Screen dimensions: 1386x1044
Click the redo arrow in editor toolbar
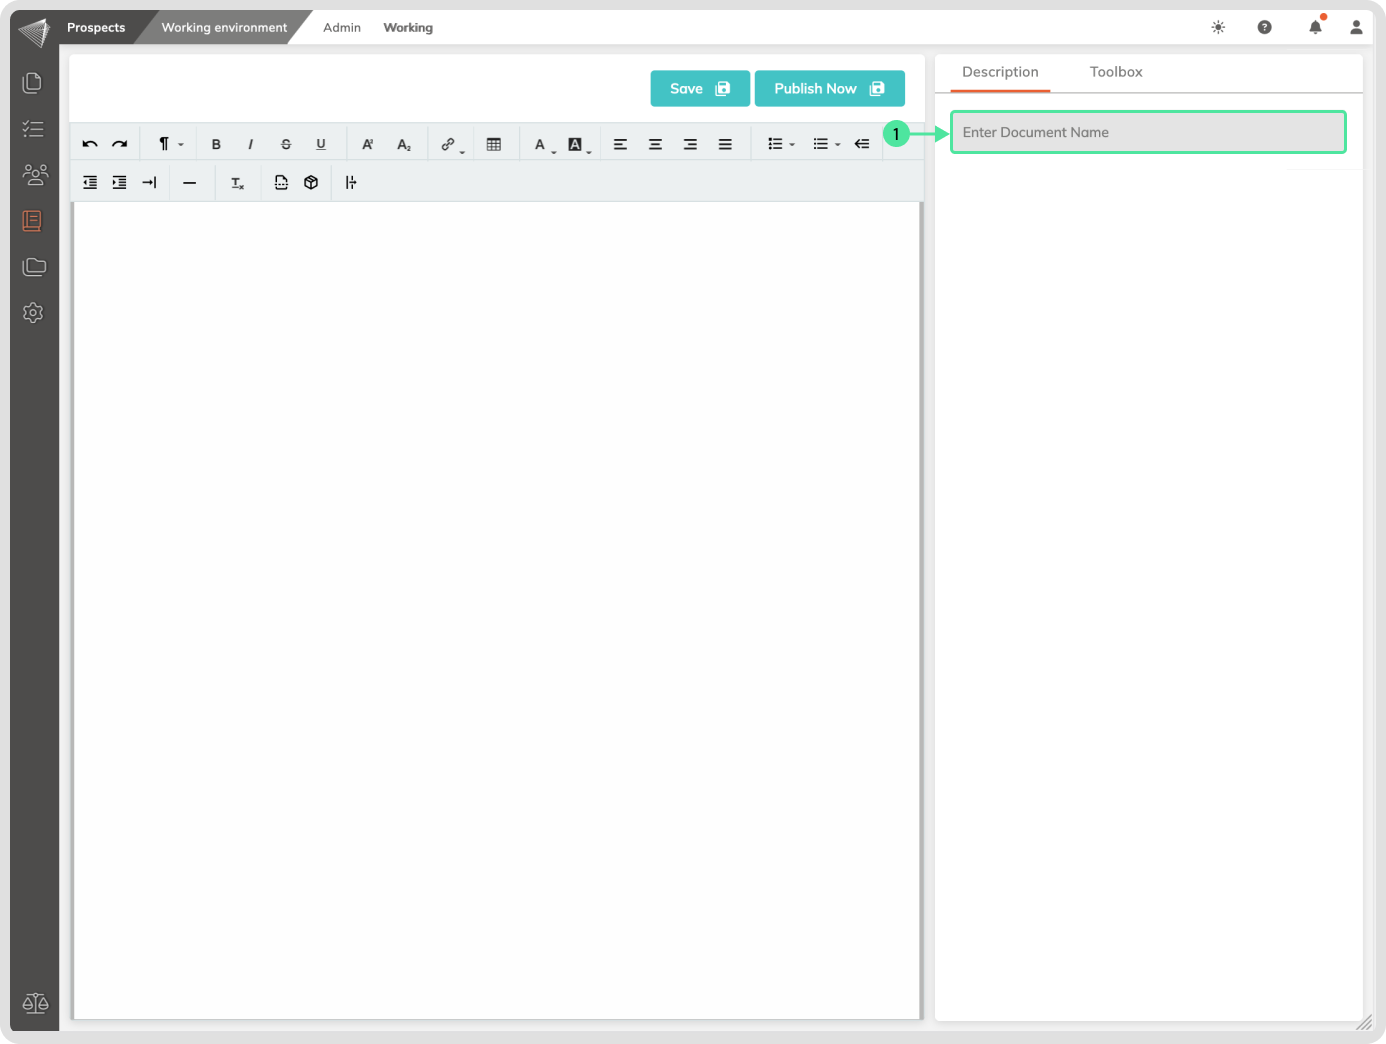[120, 144]
